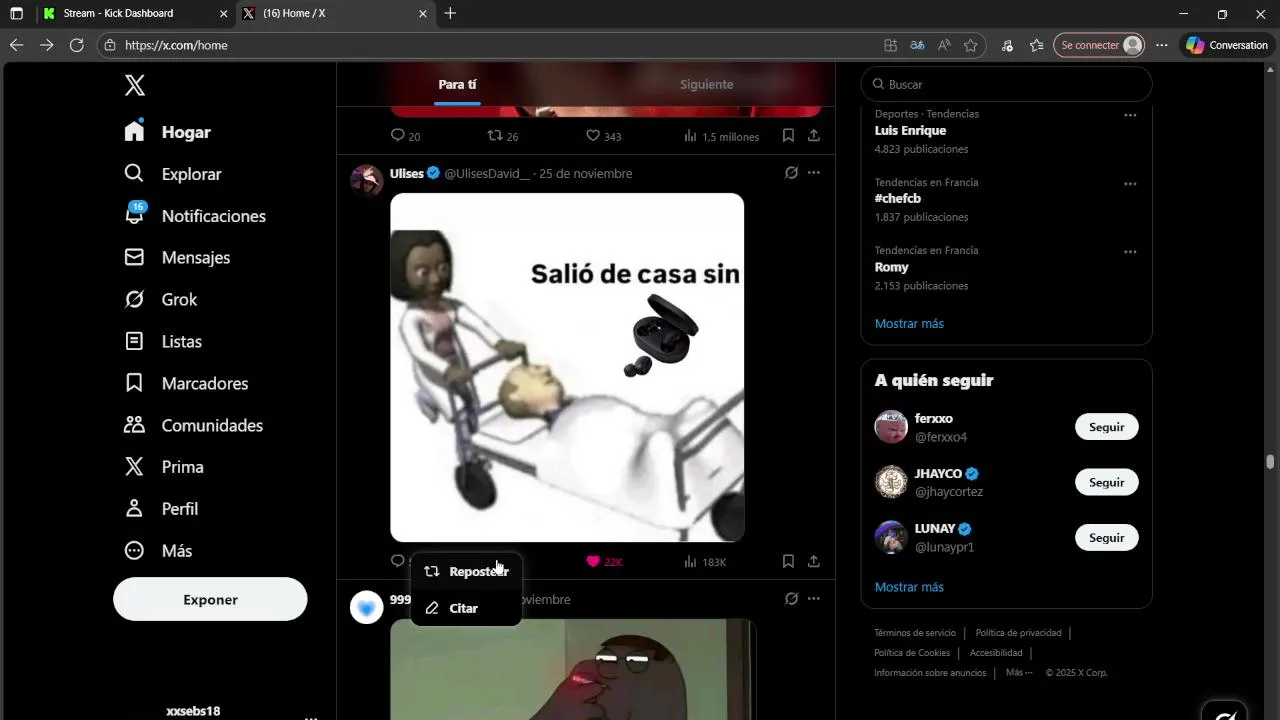
Task: Click Mostrar más under A quién seguir
Action: pyautogui.click(x=909, y=587)
